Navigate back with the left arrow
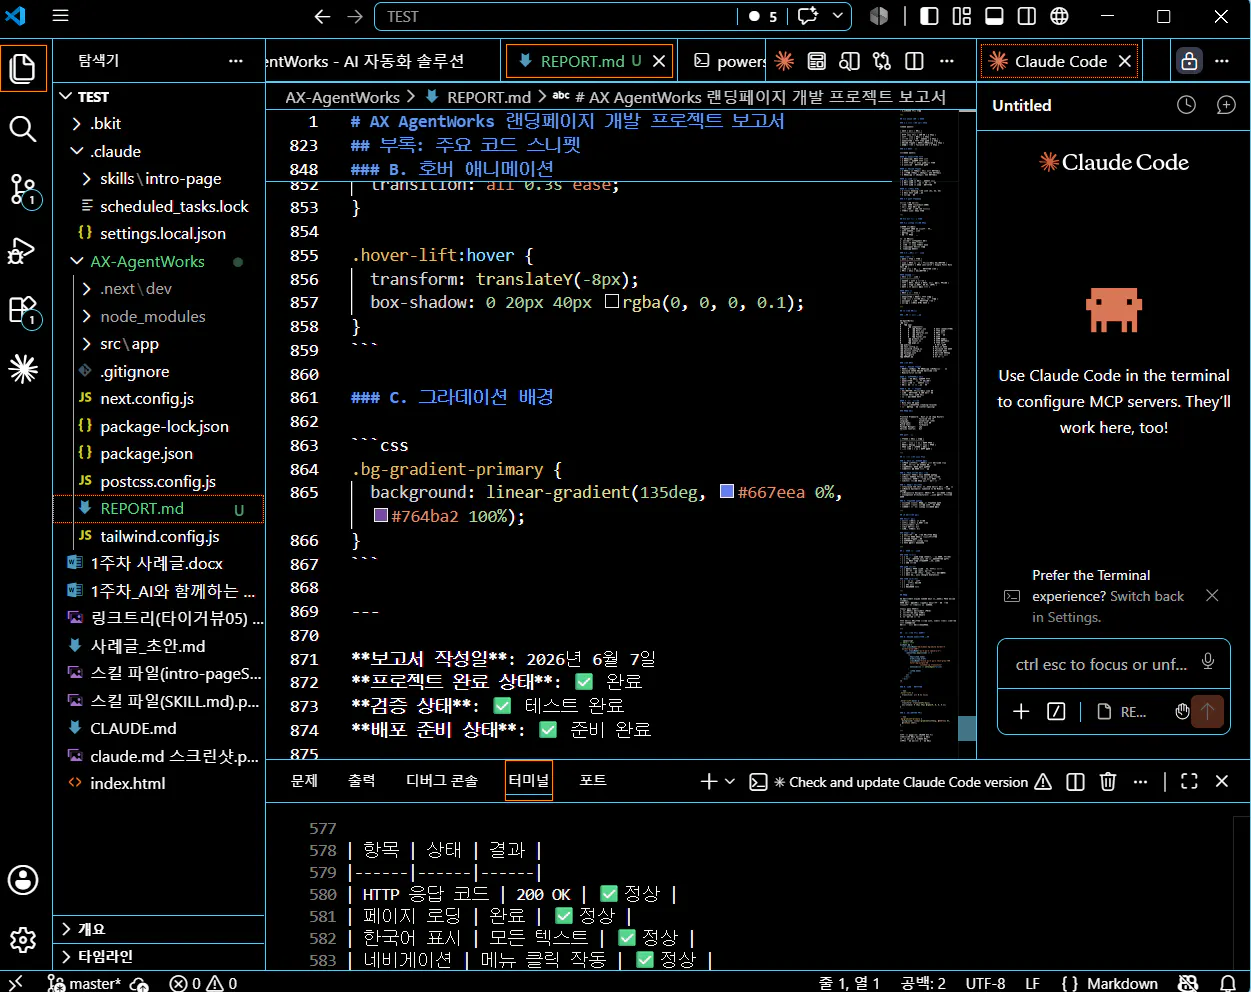The width and height of the screenshot is (1251, 992). click(x=322, y=16)
